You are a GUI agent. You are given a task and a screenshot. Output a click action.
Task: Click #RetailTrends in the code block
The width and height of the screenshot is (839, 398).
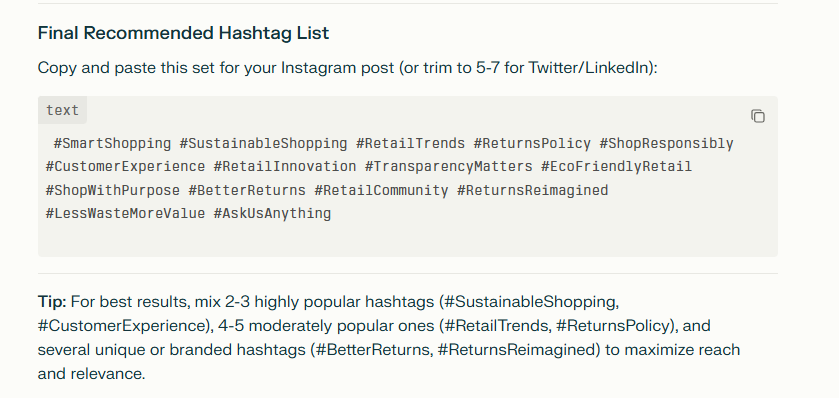point(410,143)
